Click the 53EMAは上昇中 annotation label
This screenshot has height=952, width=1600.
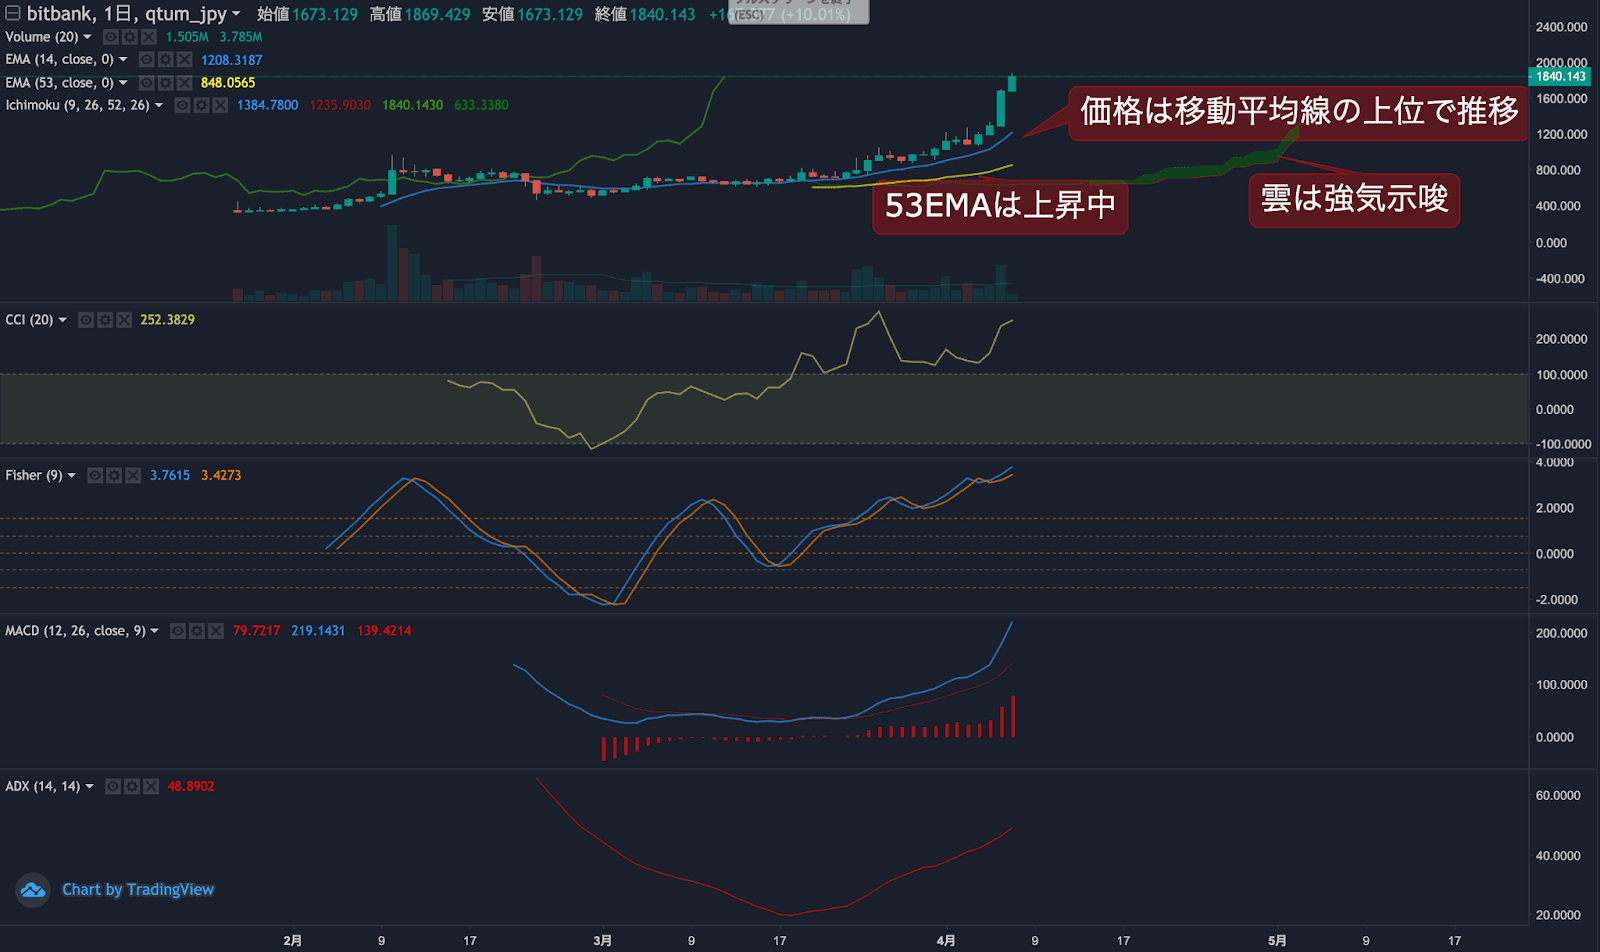point(1000,208)
